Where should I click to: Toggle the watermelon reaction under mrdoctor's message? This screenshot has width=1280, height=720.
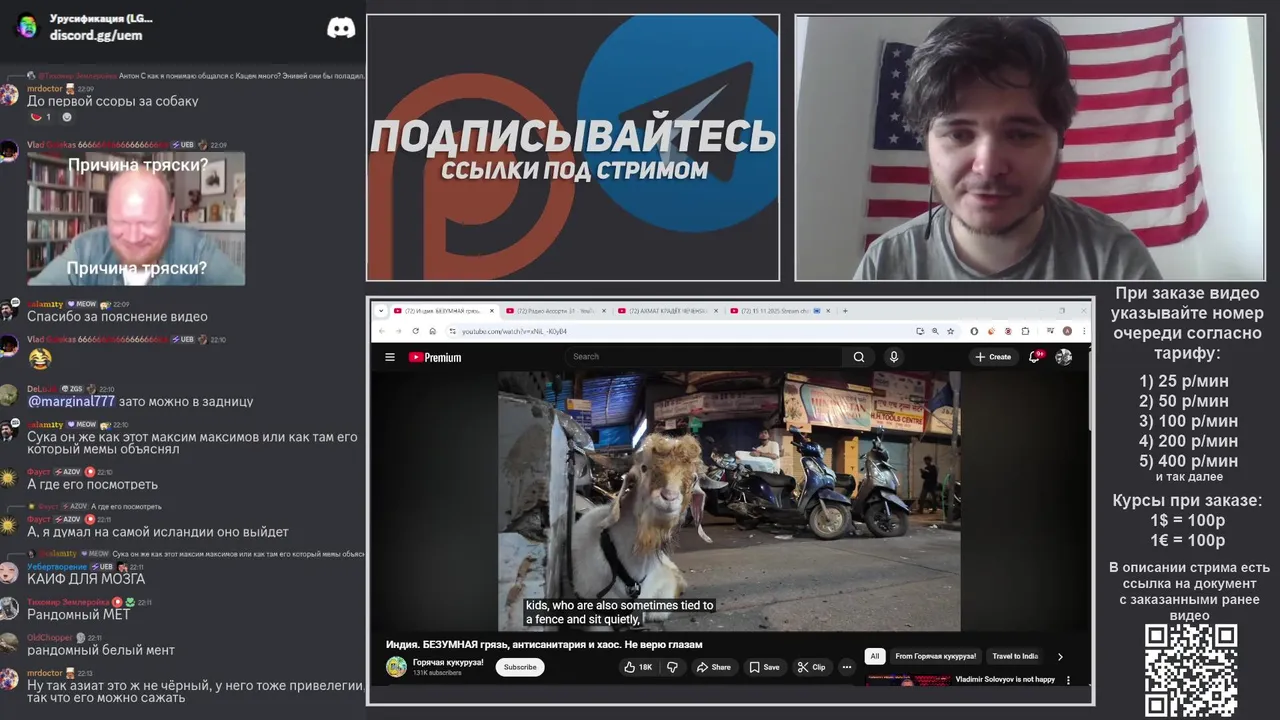pyautogui.click(x=41, y=117)
